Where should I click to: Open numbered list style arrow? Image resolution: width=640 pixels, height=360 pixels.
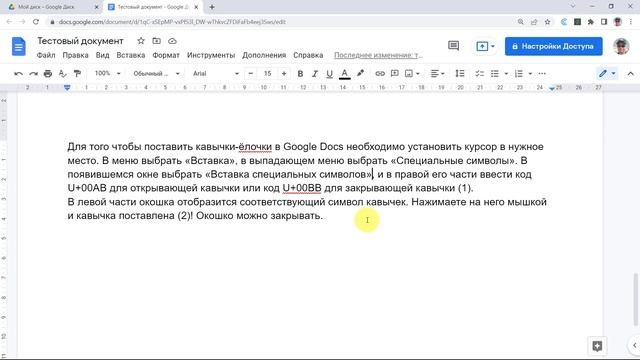[530, 73]
